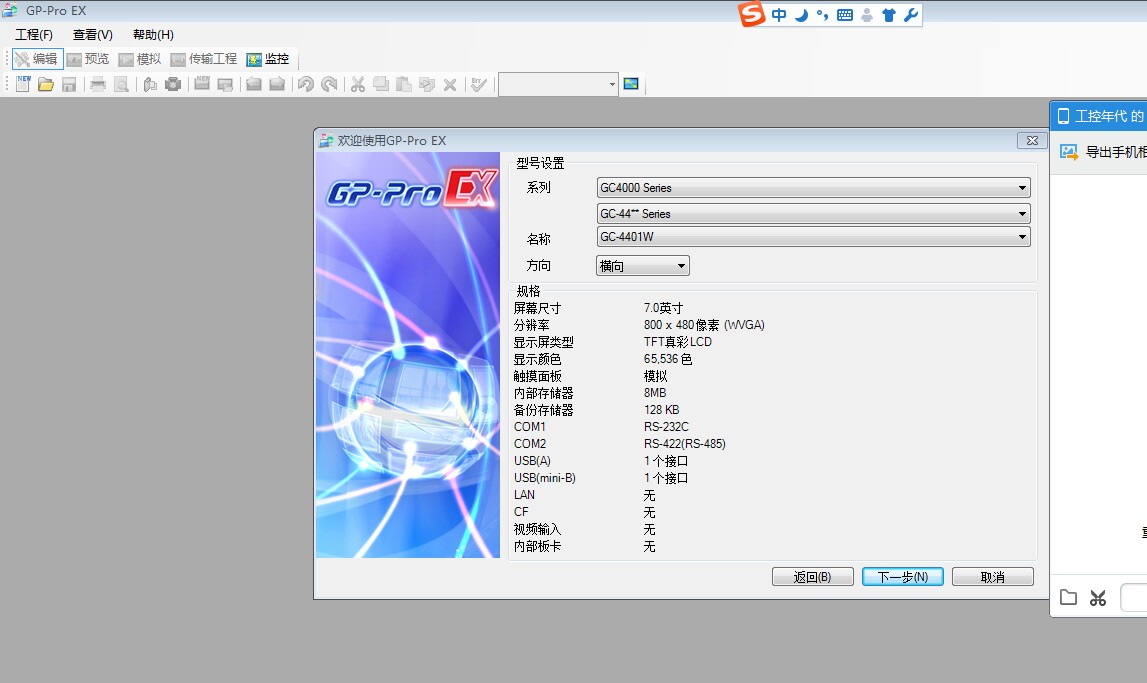Screen dimensions: 1147x683
Task: Switch to 监控 monitor mode
Action: 268,59
